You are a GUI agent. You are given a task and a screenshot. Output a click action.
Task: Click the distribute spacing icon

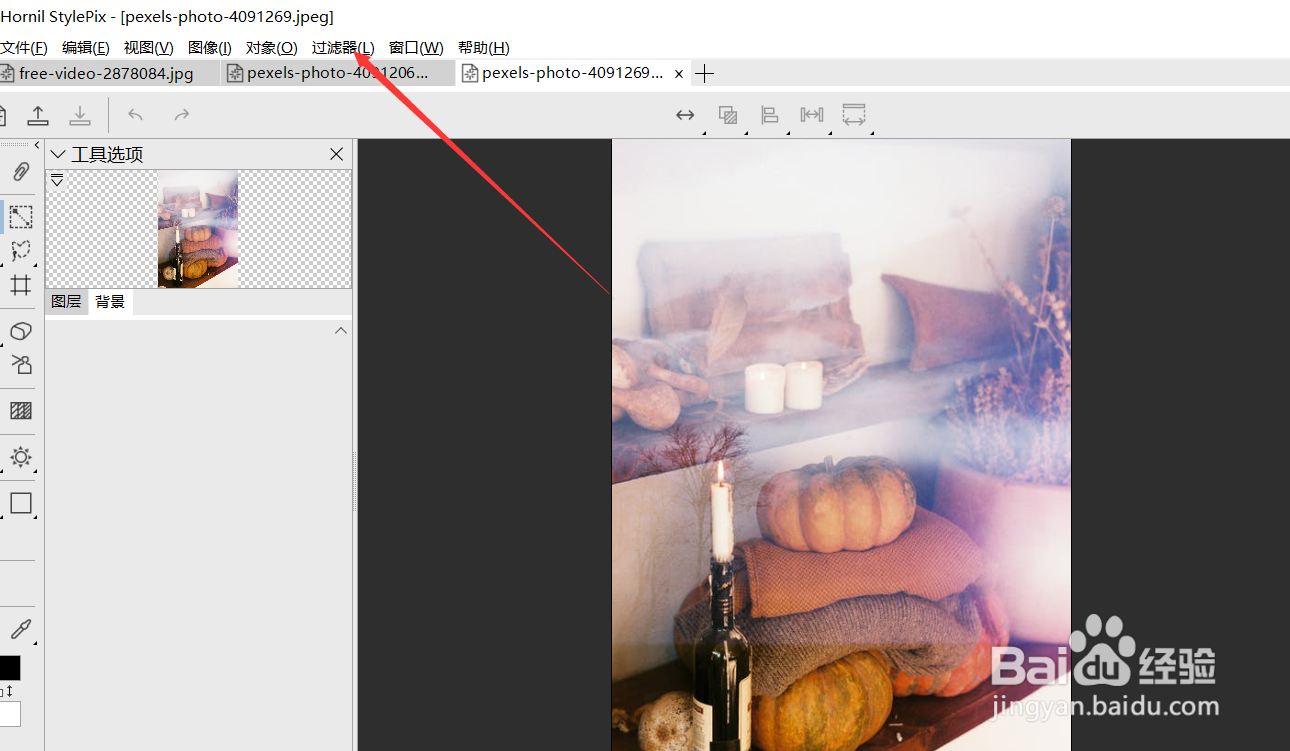pyautogui.click(x=812, y=115)
